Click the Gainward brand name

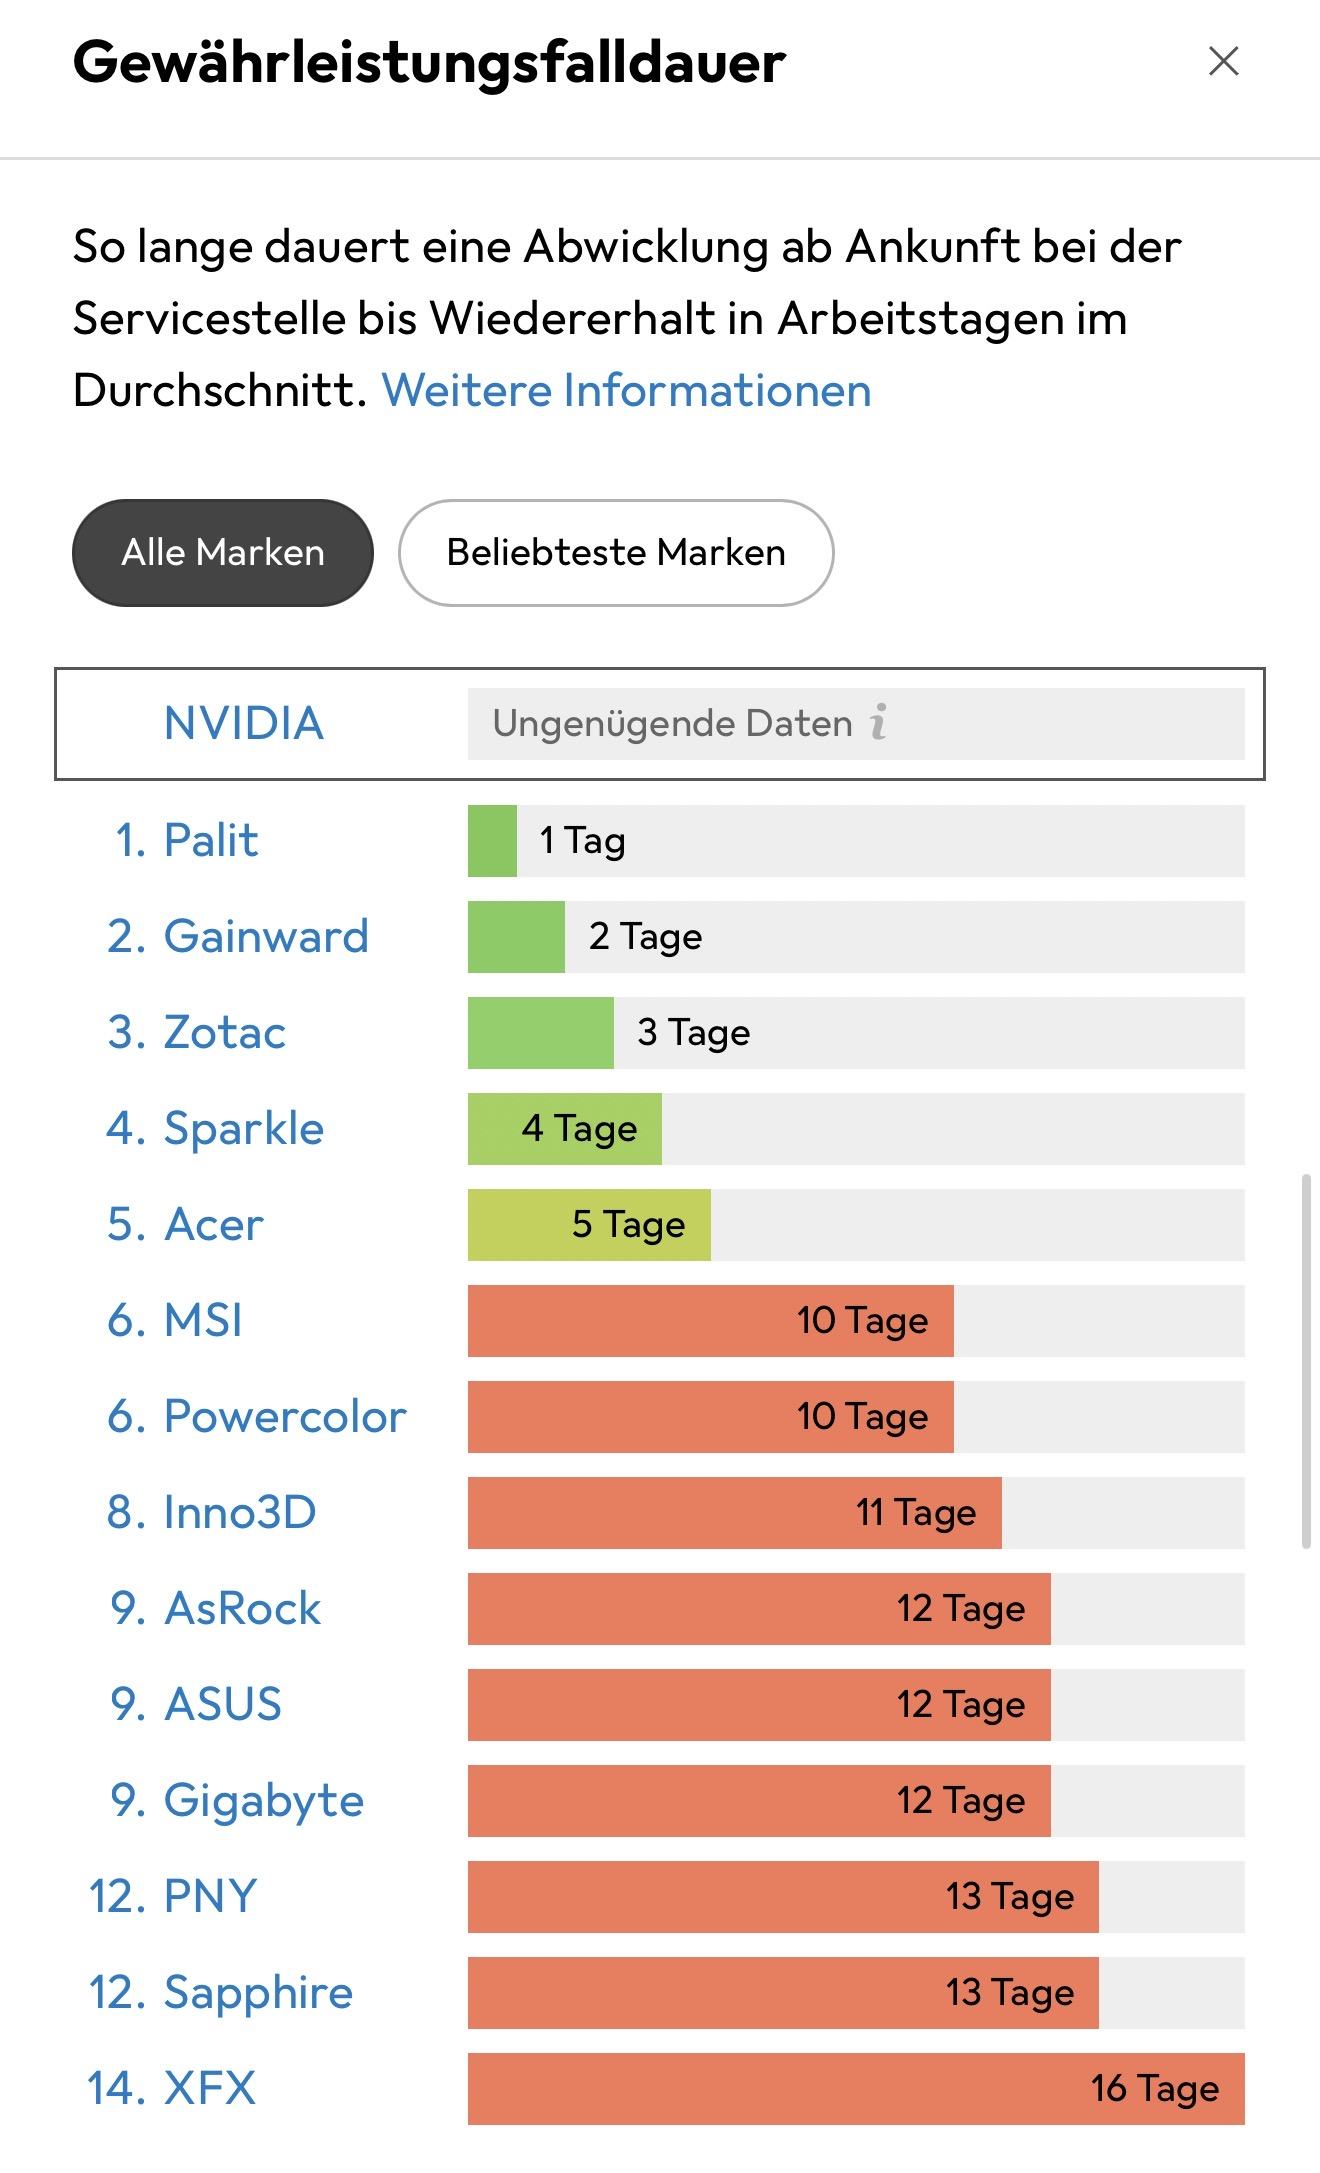(x=266, y=936)
